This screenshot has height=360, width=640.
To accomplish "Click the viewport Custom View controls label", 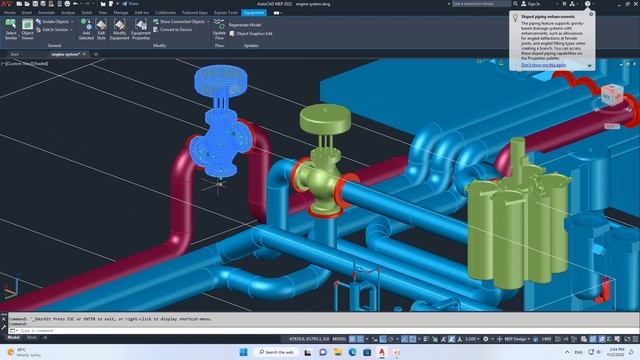I will pos(25,64).
